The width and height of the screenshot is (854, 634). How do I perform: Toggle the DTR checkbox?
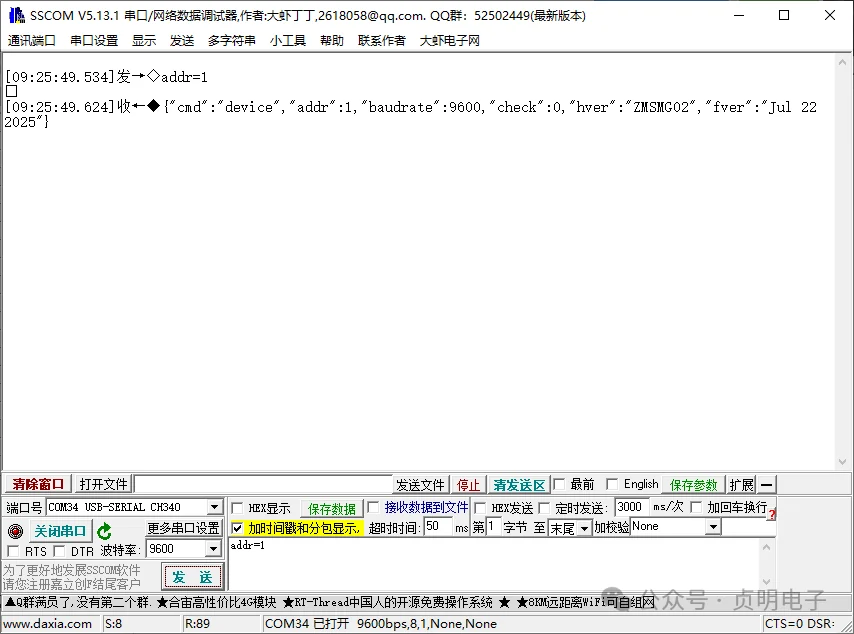59,551
